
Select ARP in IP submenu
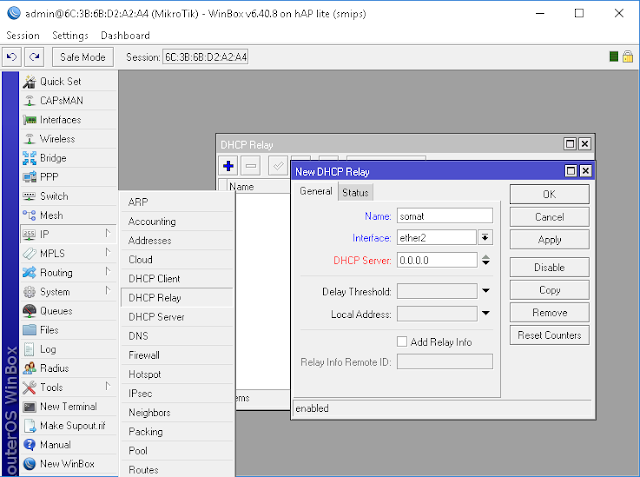tap(177, 202)
